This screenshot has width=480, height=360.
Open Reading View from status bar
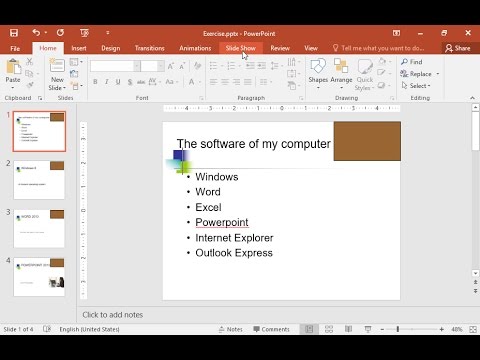pos(348,329)
